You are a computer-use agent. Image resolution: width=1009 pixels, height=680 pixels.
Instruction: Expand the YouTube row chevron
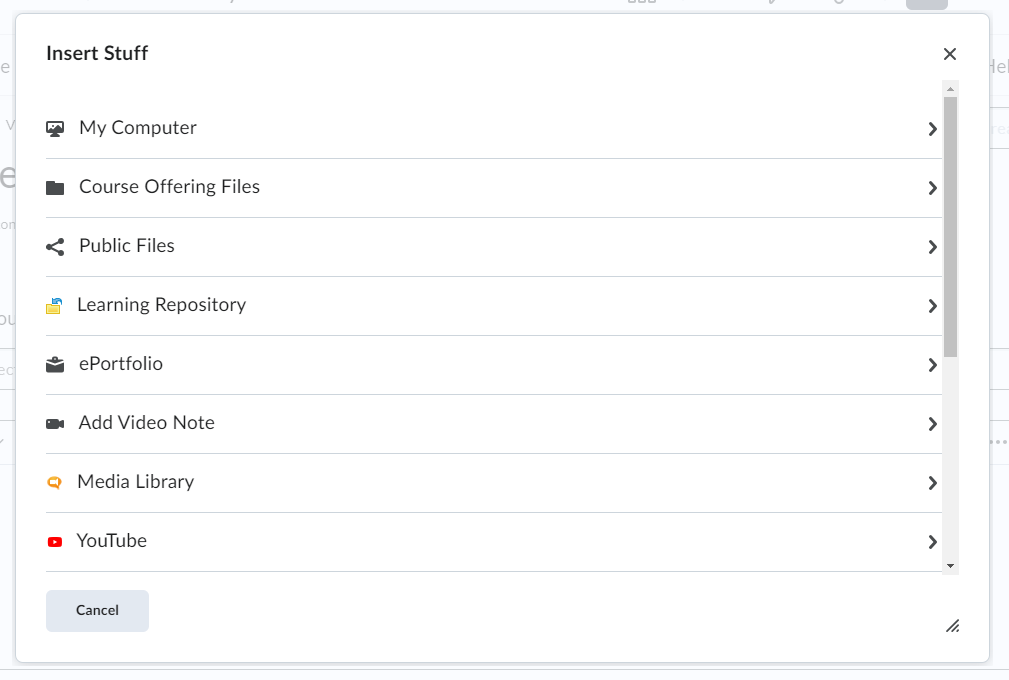point(932,542)
